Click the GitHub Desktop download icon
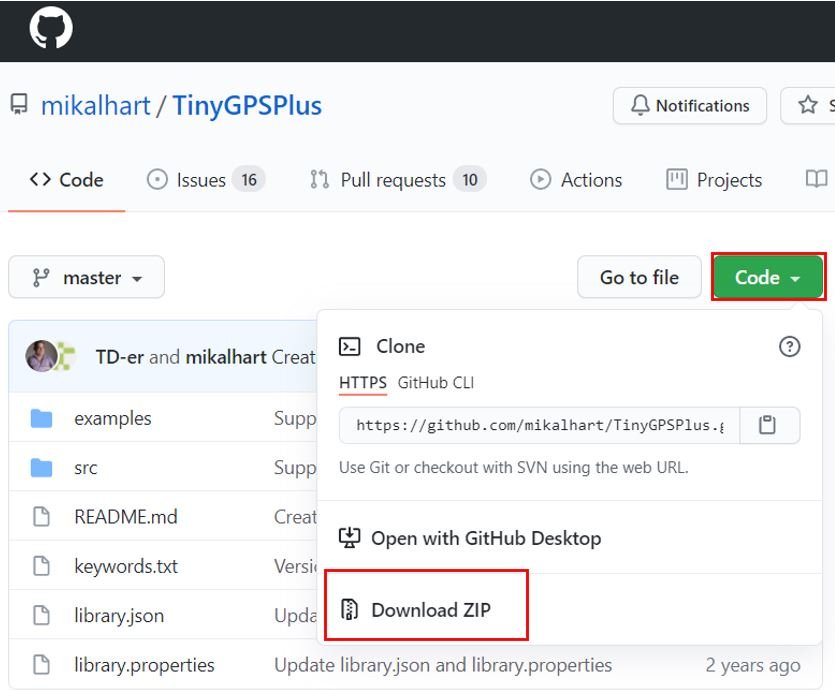835x690 pixels. (349, 537)
